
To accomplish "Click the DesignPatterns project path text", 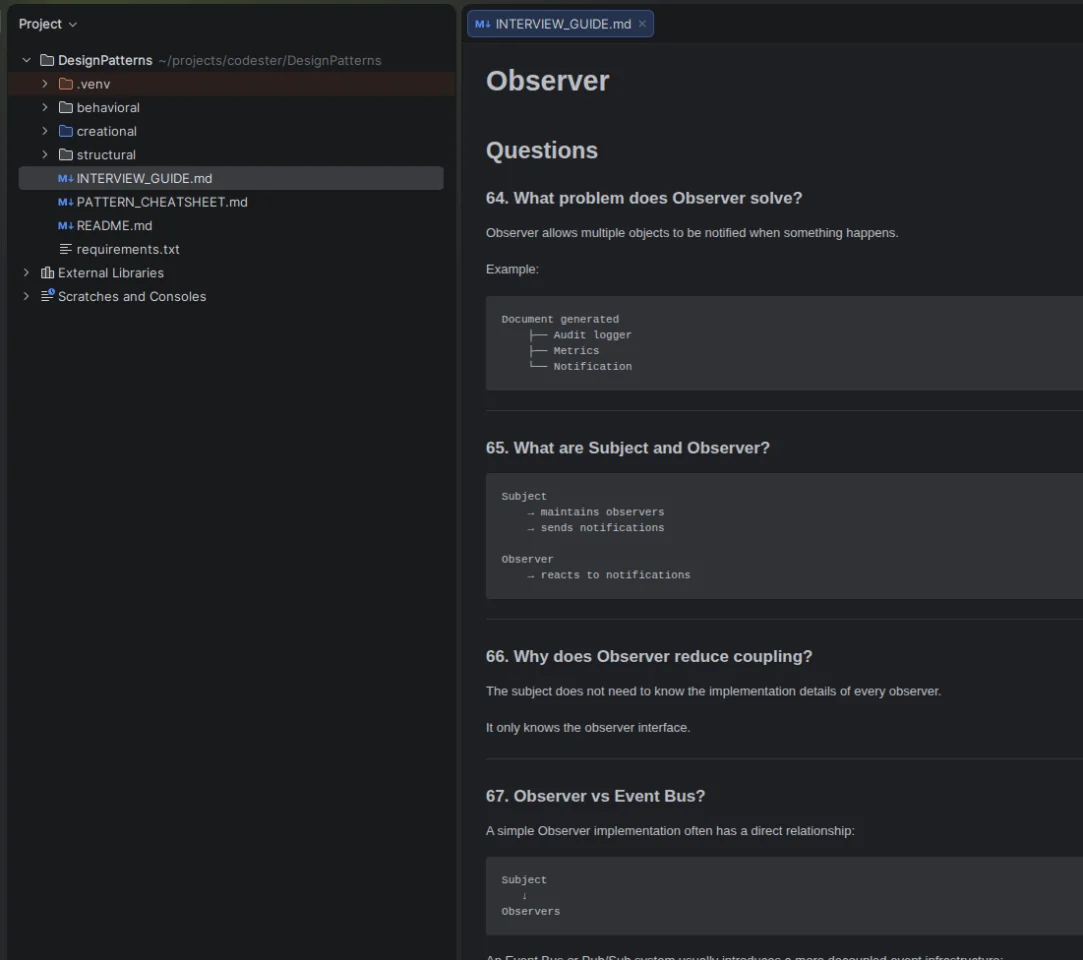I will pyautogui.click(x=269, y=60).
